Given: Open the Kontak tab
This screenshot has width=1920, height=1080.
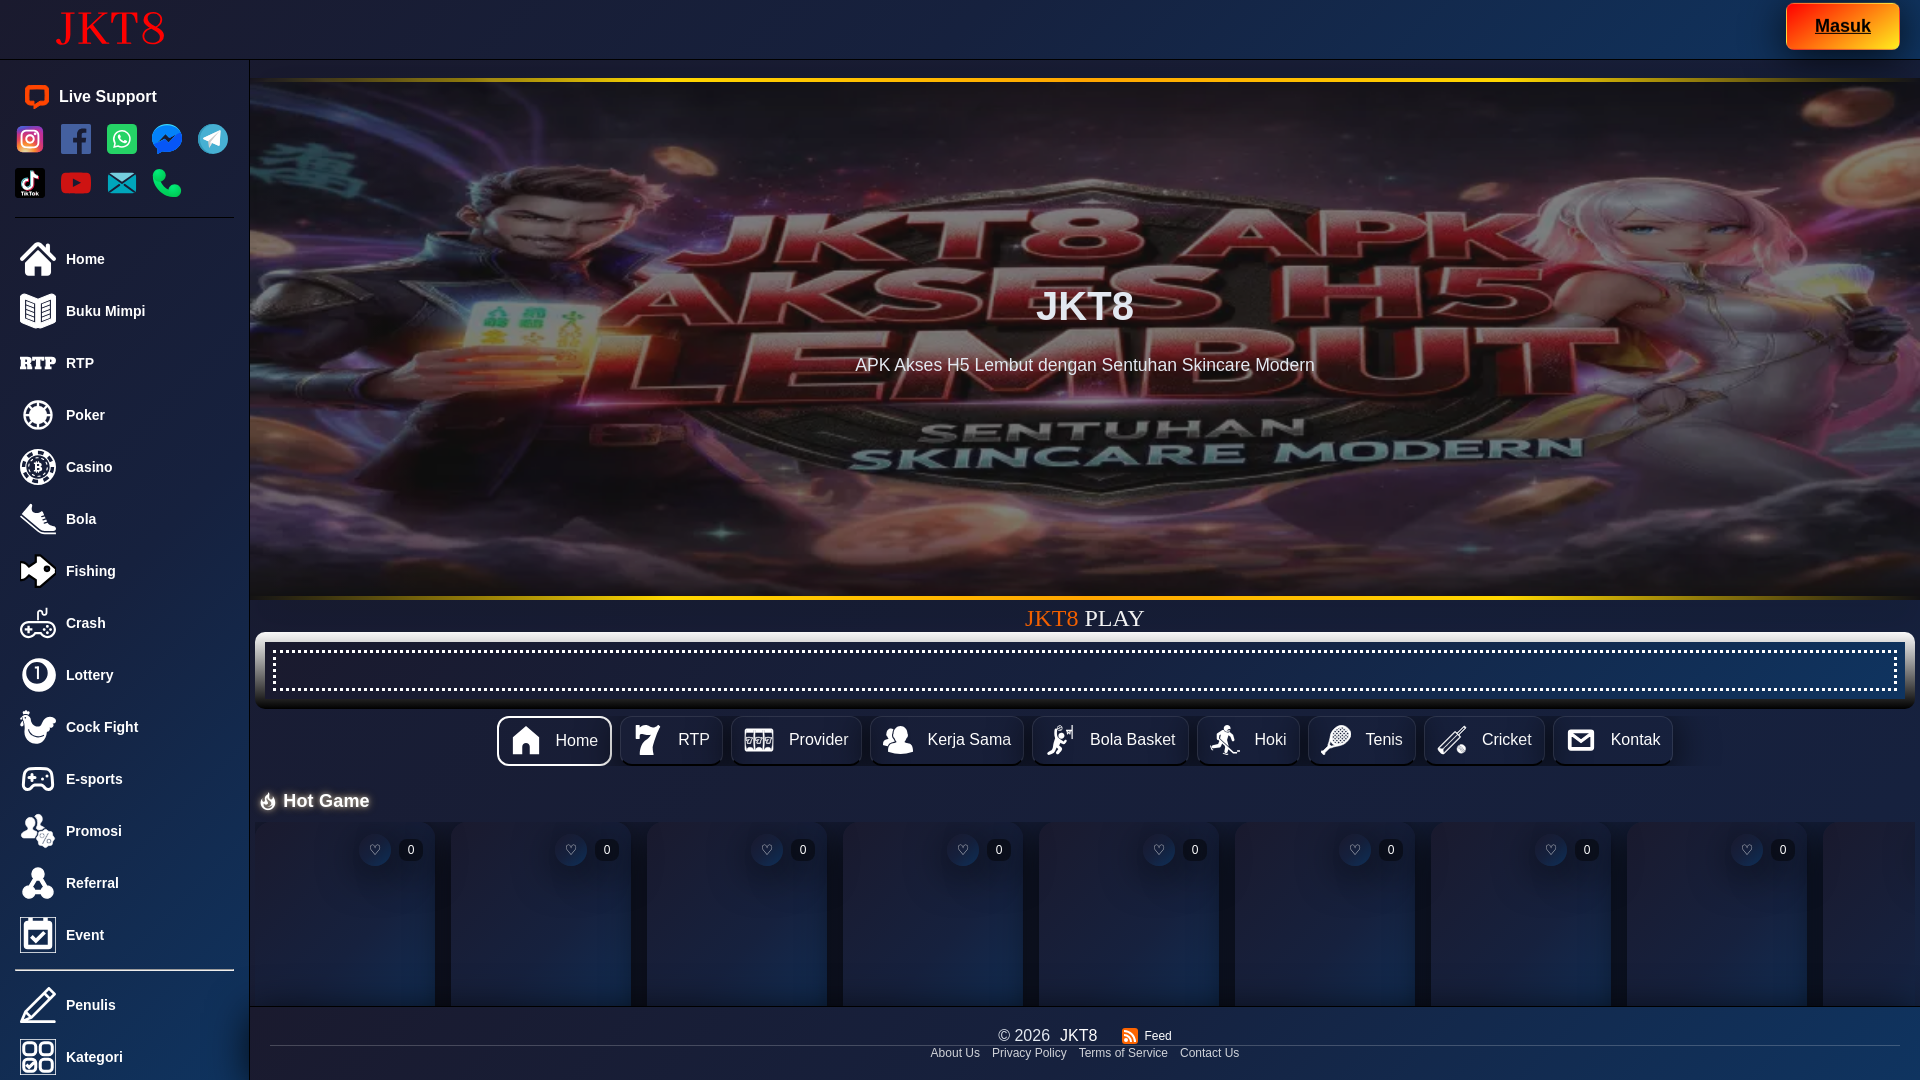Looking at the screenshot, I should pyautogui.click(x=1612, y=740).
